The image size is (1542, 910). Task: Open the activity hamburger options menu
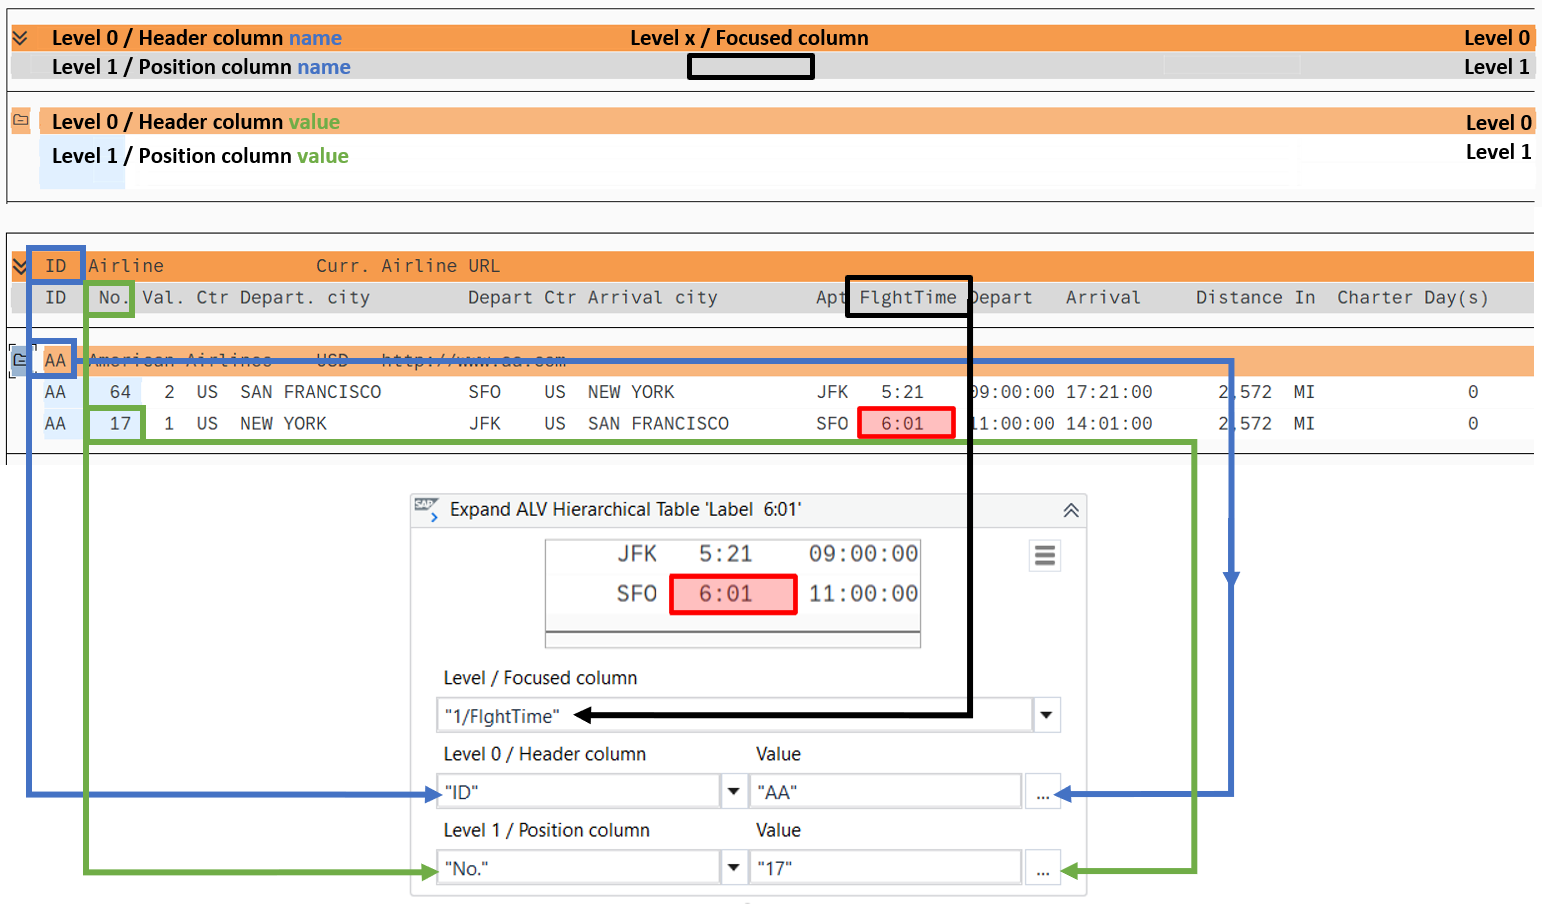[1045, 555]
